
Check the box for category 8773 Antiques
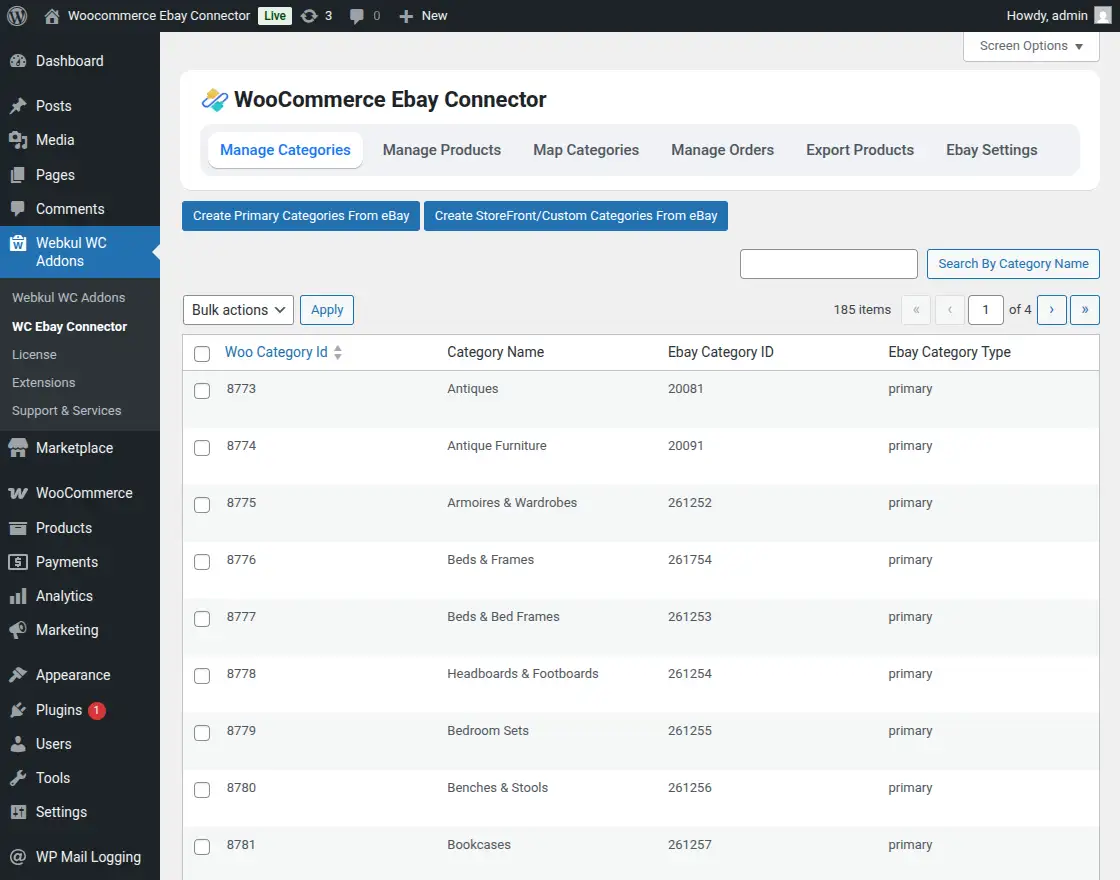202,391
